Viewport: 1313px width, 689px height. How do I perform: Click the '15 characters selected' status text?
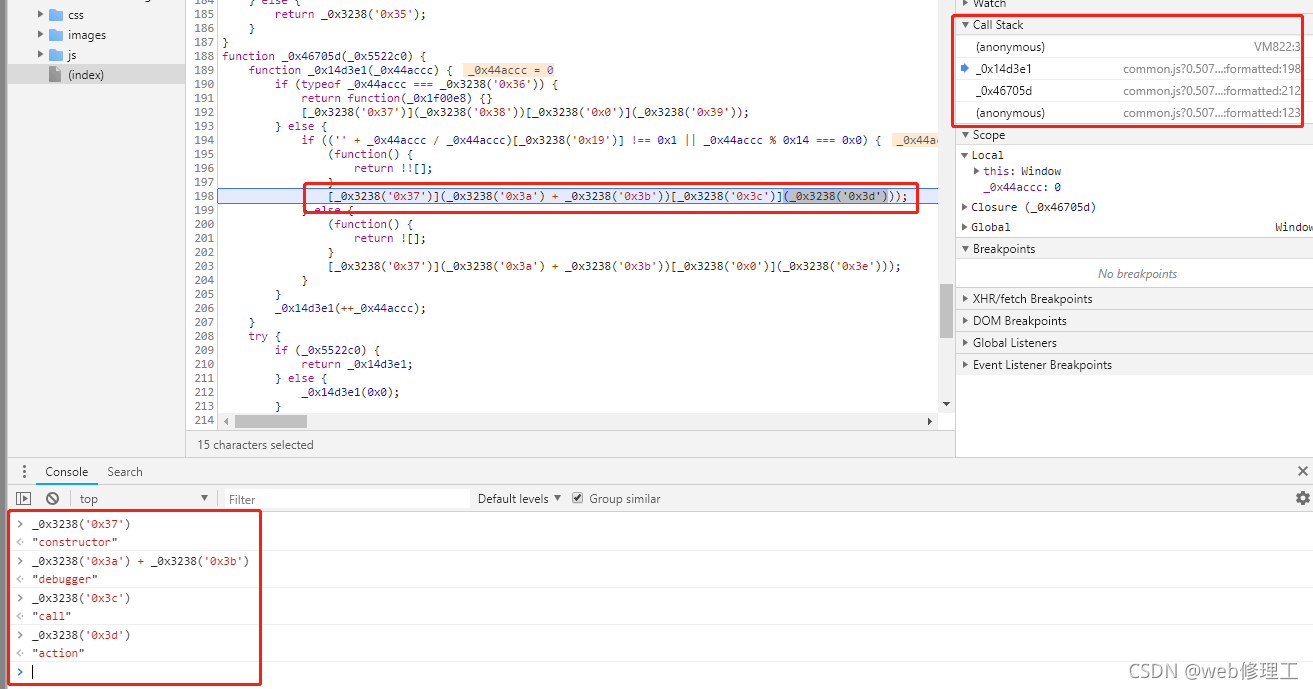pyautogui.click(x=255, y=445)
